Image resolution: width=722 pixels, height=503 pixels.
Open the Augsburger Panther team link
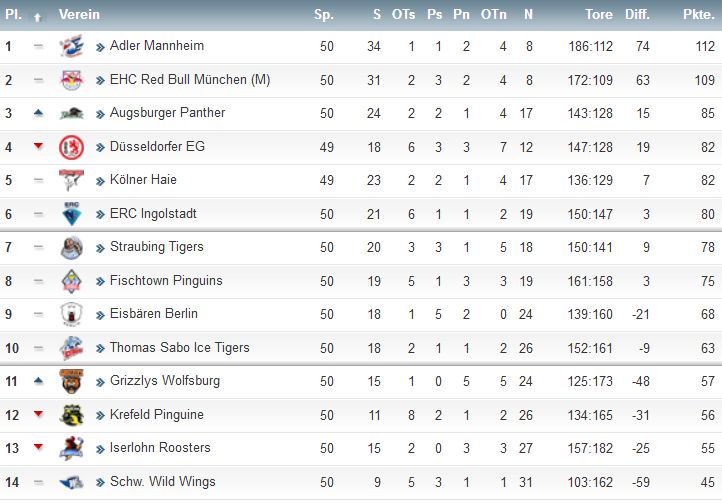[167, 113]
